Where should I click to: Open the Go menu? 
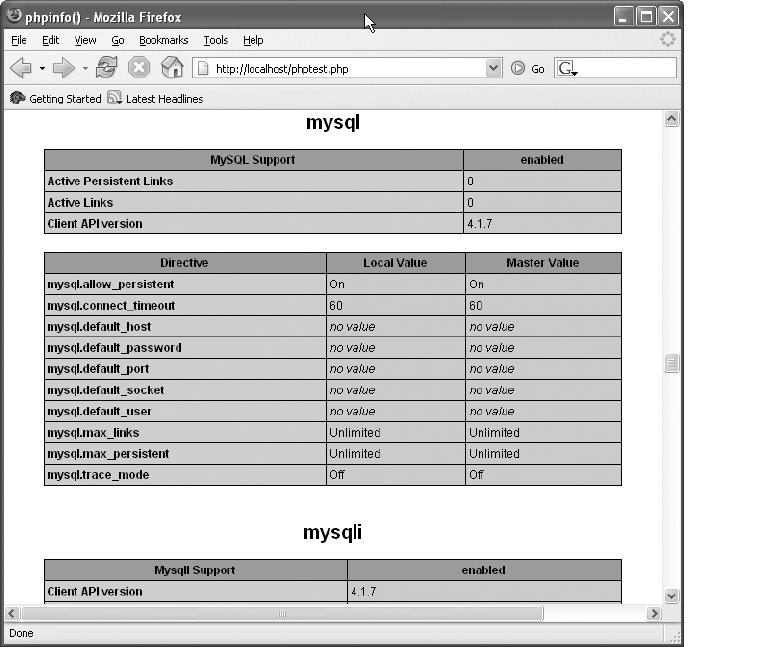[118, 40]
